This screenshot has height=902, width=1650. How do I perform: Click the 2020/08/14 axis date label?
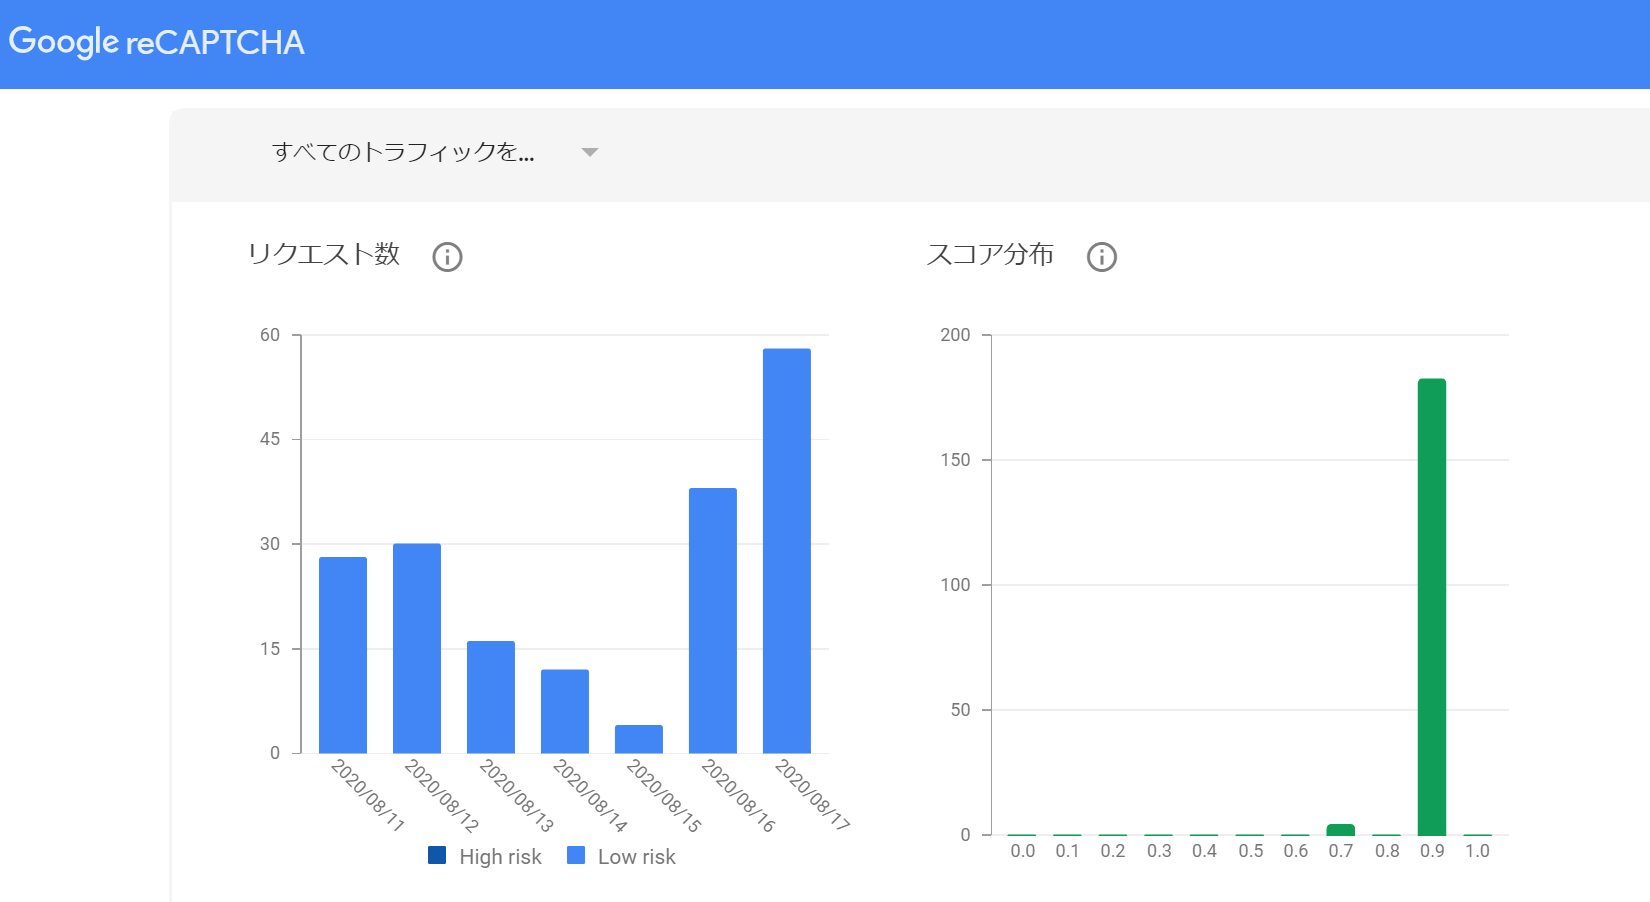click(x=590, y=795)
